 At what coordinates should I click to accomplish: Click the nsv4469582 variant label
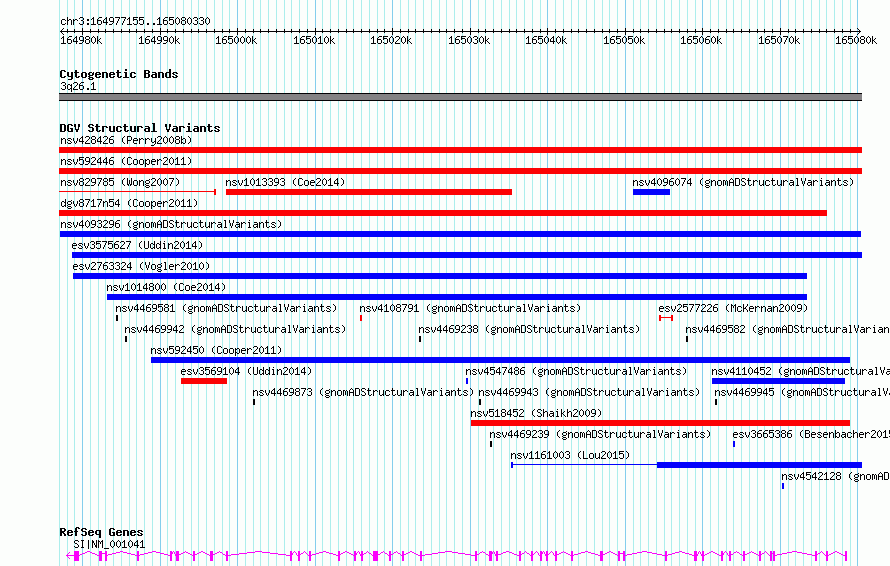point(787,329)
